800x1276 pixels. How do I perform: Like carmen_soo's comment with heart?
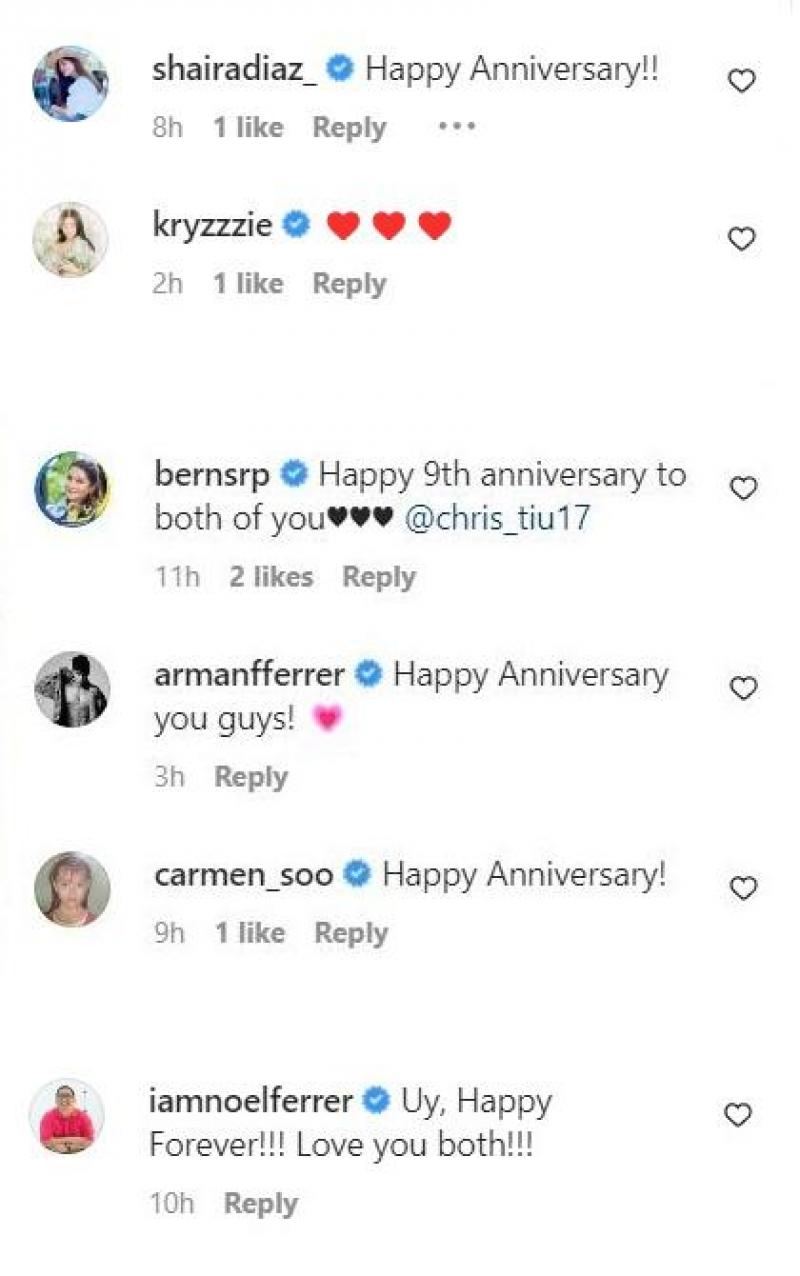[743, 888]
